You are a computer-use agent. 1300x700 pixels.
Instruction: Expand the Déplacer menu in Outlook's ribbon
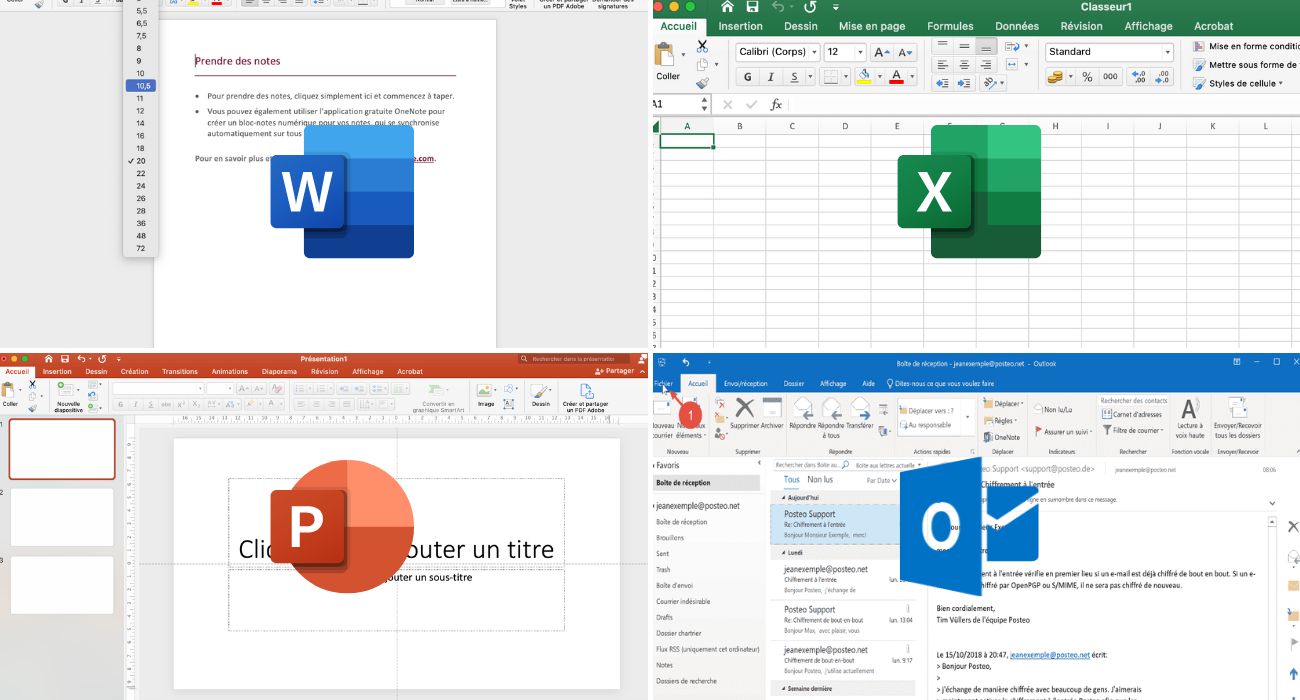(x=1001, y=404)
